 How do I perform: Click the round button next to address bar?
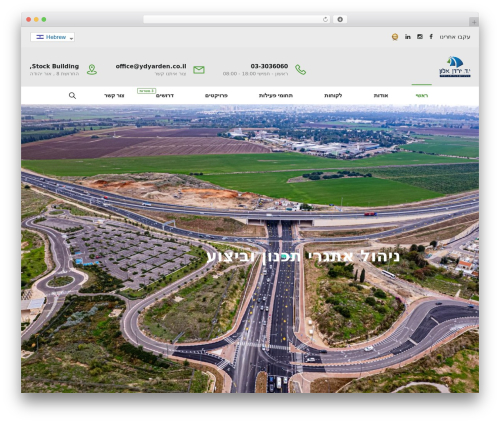coord(340,19)
